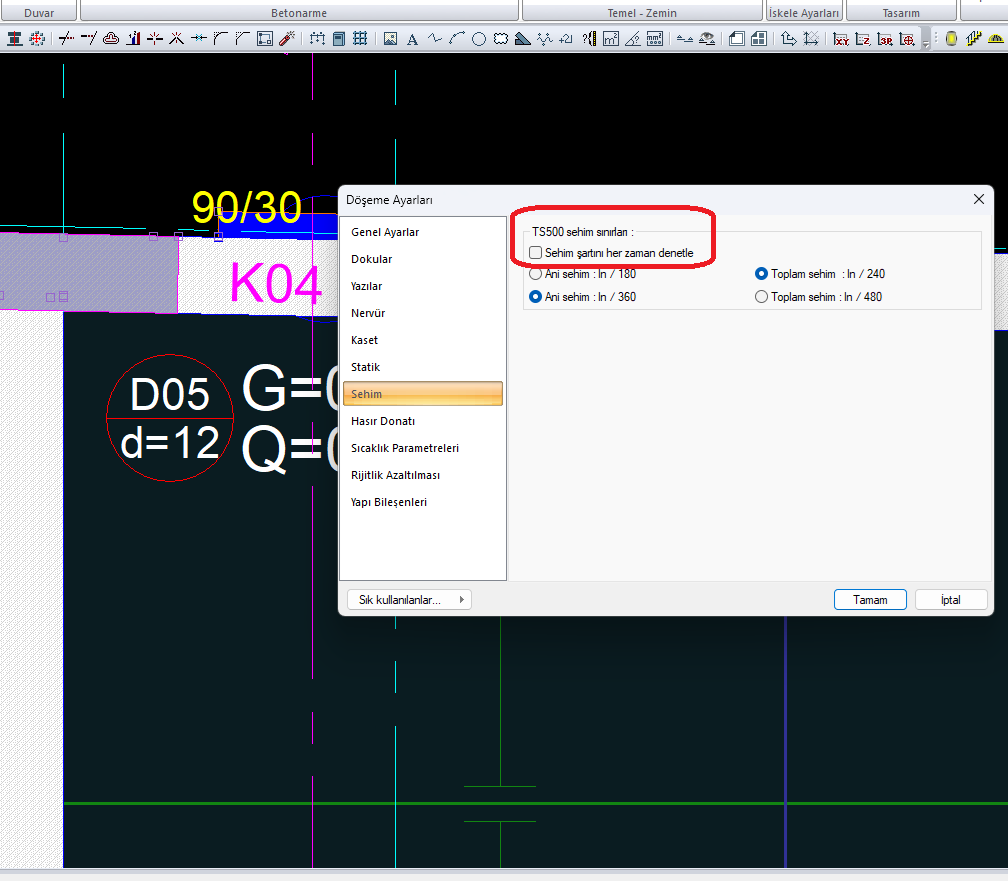Click the red firecracker explode icon

click(287, 39)
